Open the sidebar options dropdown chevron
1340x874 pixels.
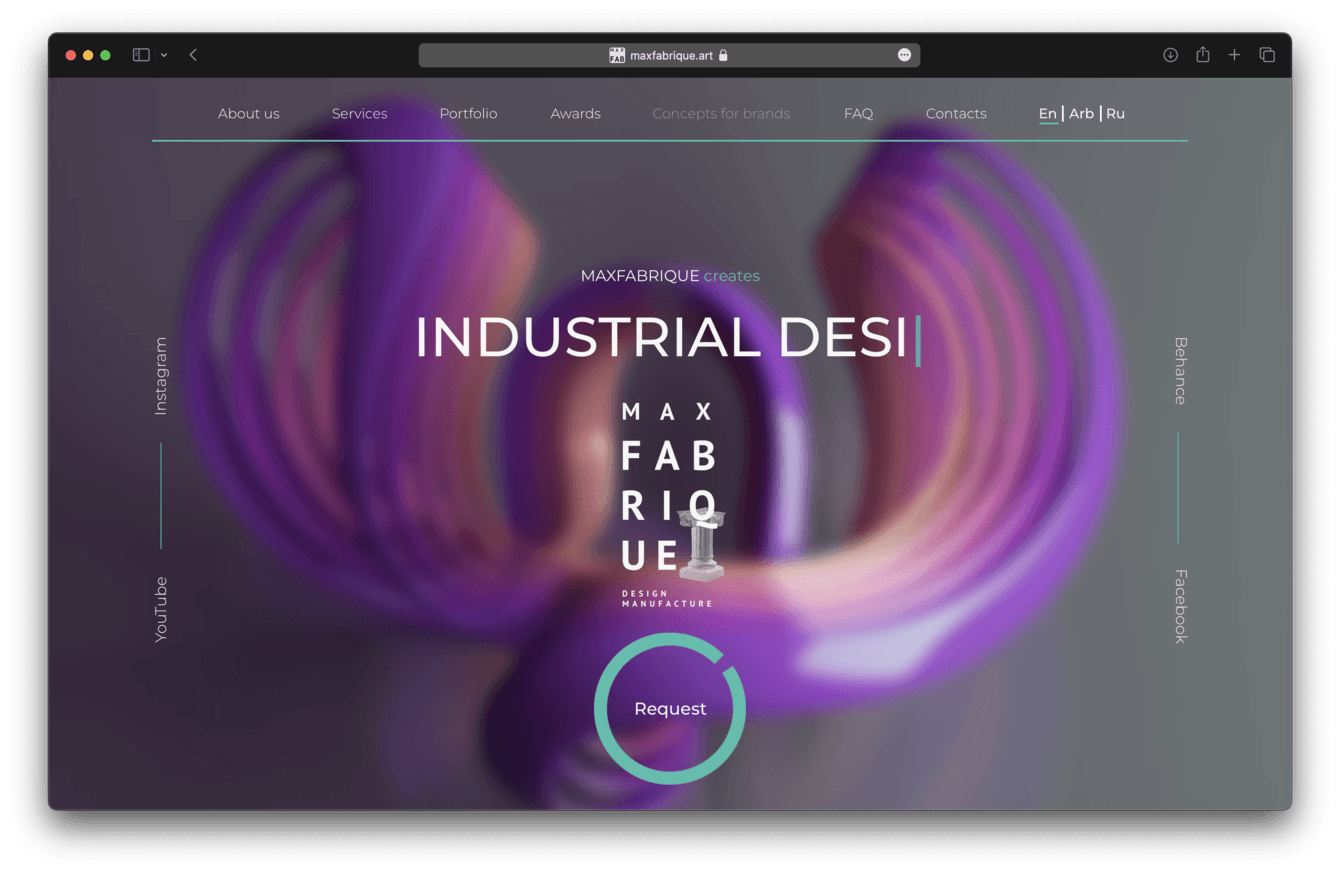click(x=164, y=55)
